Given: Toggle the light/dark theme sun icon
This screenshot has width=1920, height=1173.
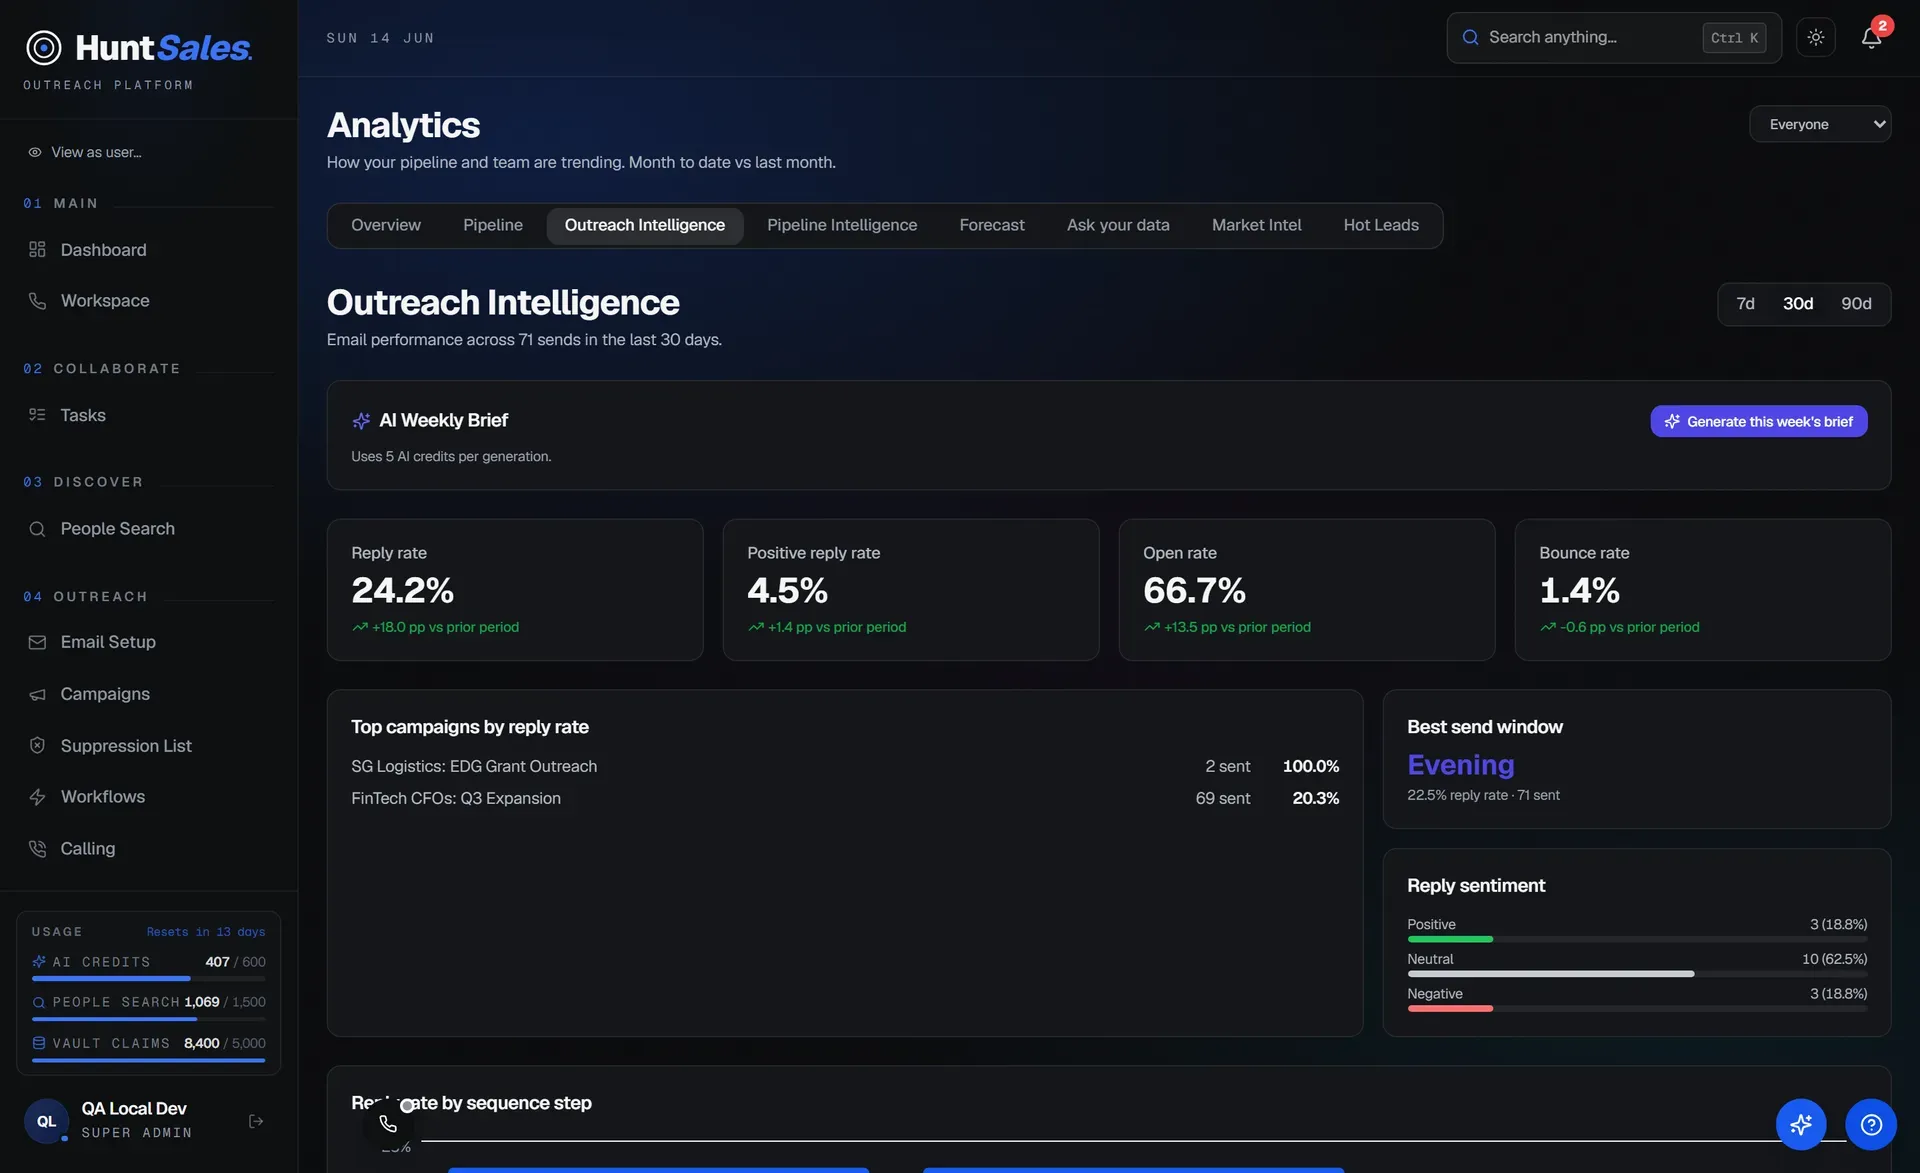Looking at the screenshot, I should [1816, 38].
